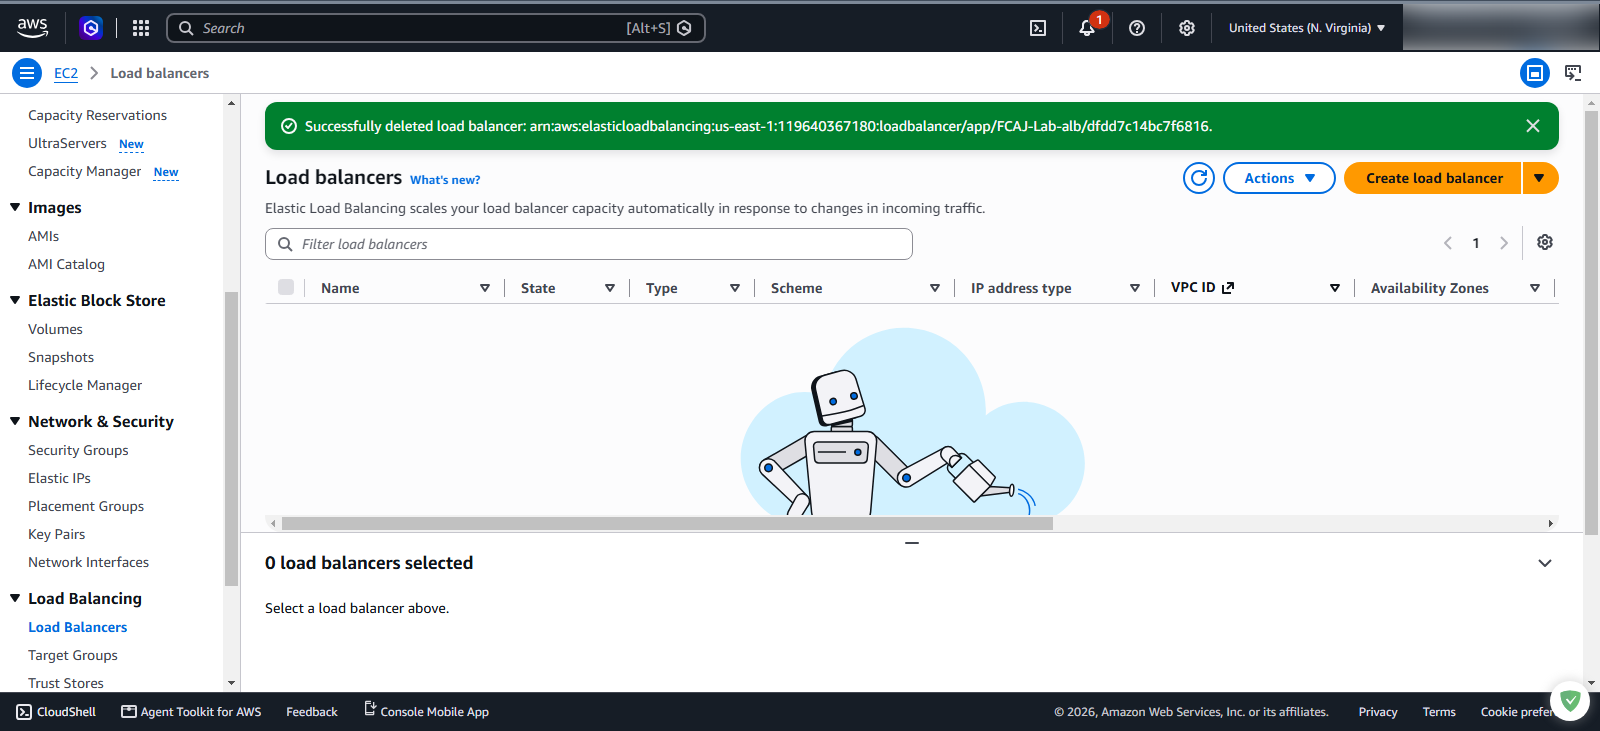Open Elastic IPs in sidebar
This screenshot has width=1600, height=731.
[59, 478]
